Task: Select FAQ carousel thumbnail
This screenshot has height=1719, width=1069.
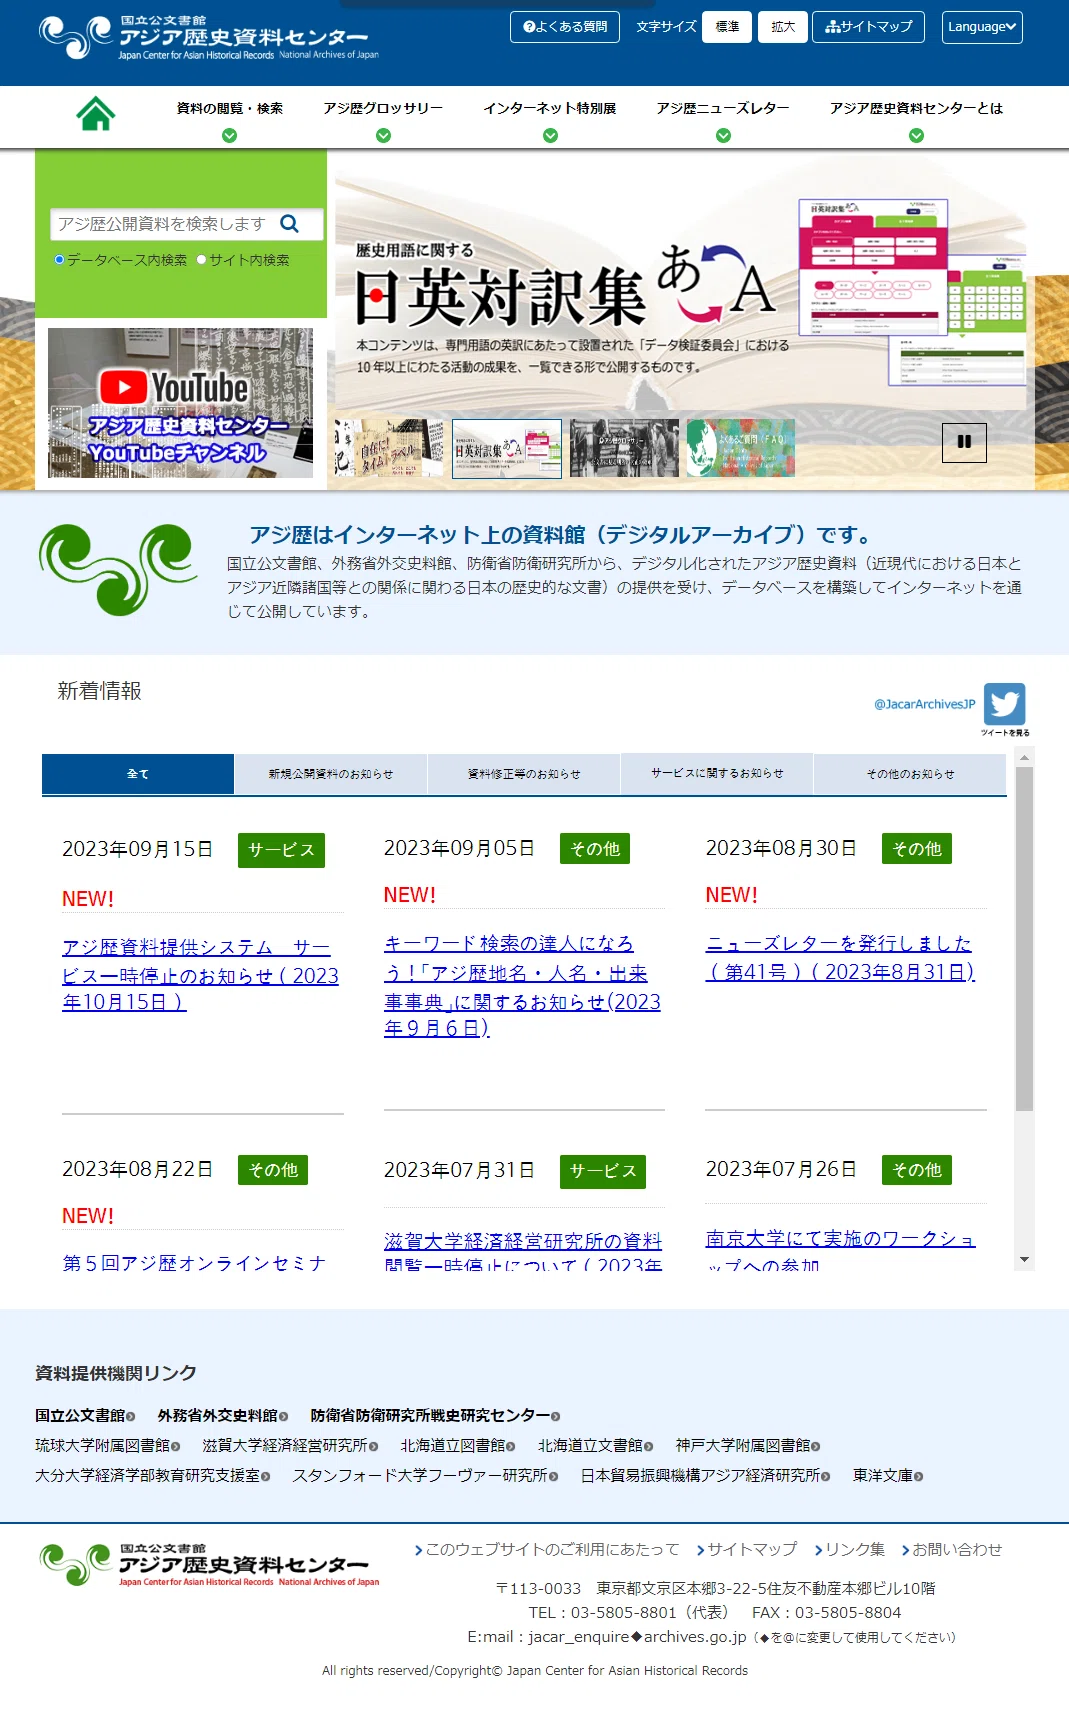Action: pyautogui.click(x=741, y=448)
